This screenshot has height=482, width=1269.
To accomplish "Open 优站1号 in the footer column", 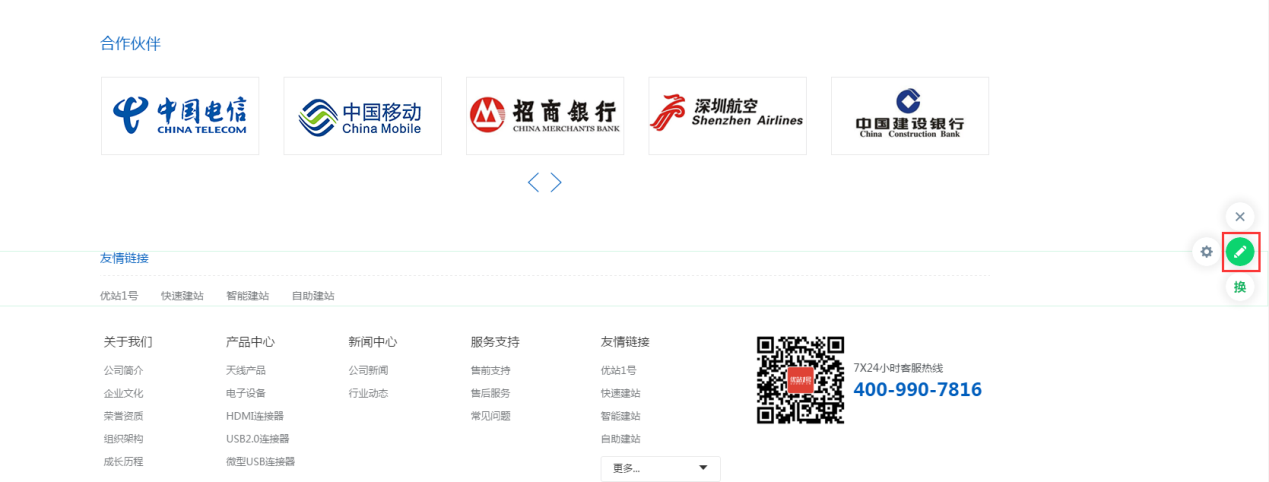I will pos(618,370).
